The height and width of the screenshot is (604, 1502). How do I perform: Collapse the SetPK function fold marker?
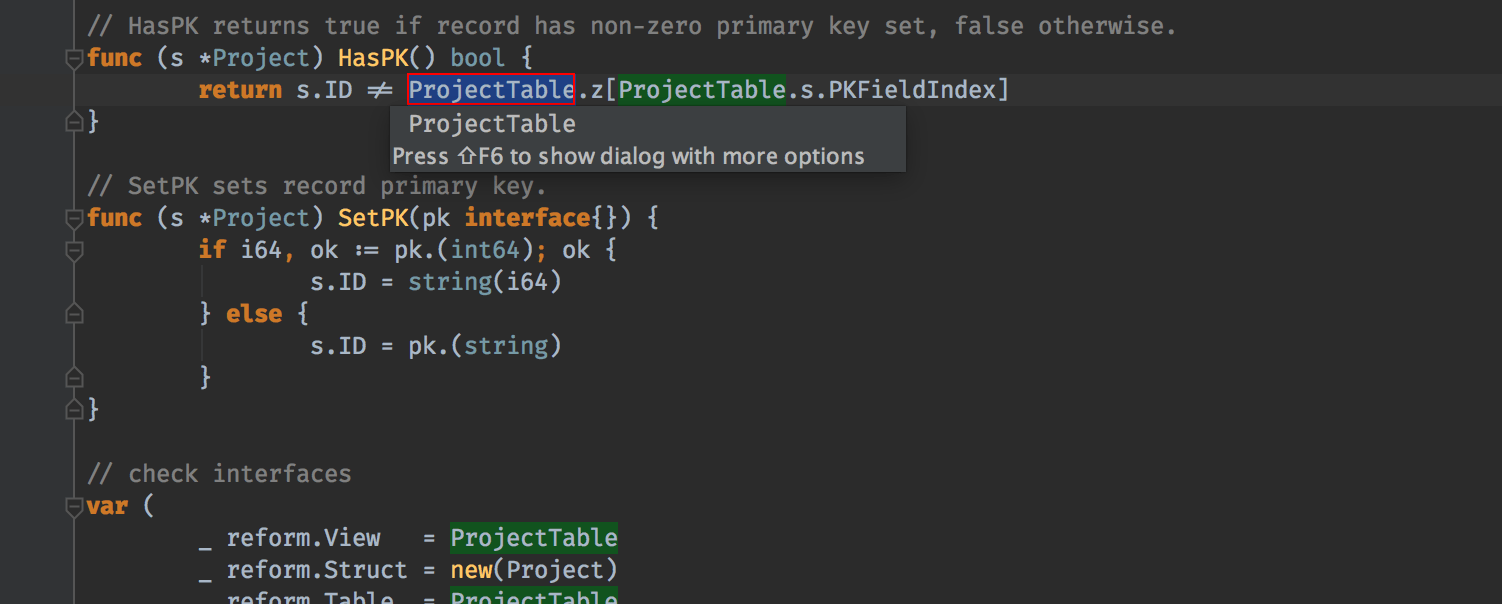[74, 219]
